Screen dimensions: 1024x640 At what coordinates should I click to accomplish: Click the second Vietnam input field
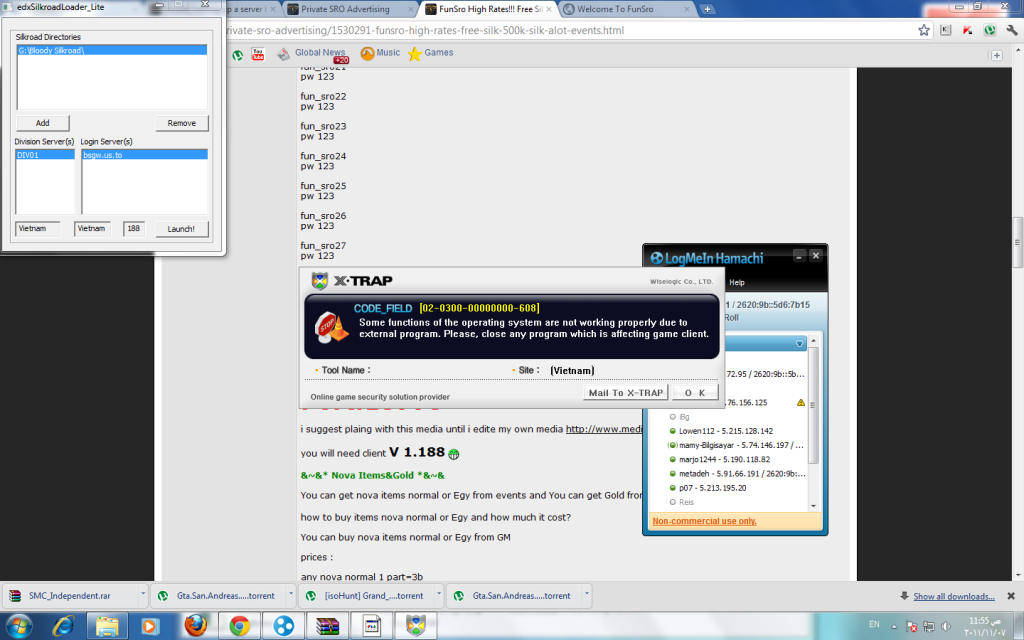tap(92, 229)
